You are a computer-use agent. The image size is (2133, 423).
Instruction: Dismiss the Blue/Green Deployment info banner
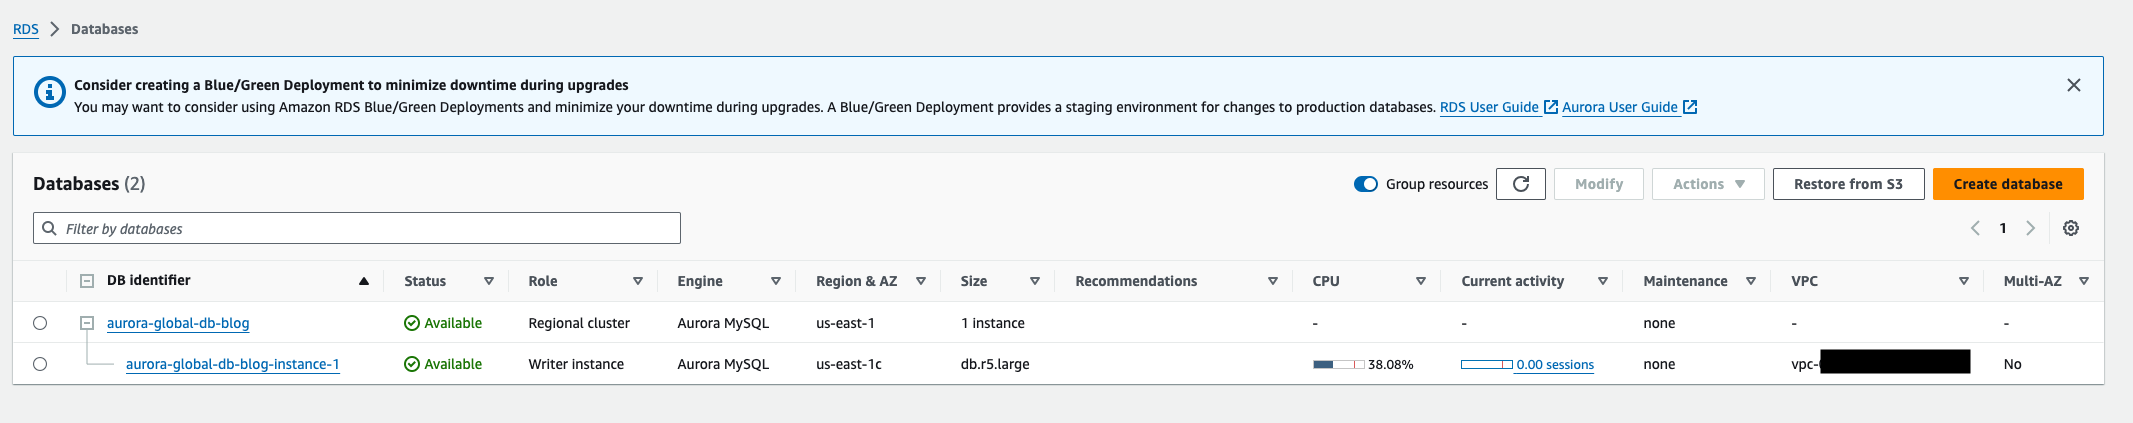[2073, 86]
